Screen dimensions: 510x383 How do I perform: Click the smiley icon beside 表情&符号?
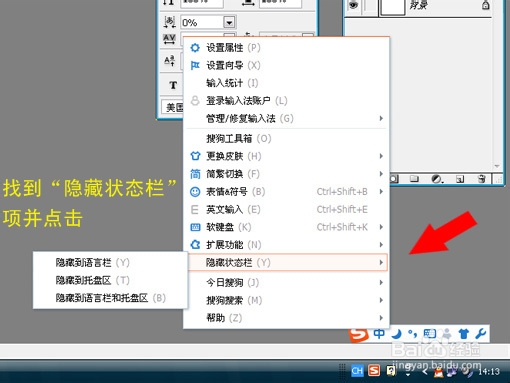pos(195,192)
